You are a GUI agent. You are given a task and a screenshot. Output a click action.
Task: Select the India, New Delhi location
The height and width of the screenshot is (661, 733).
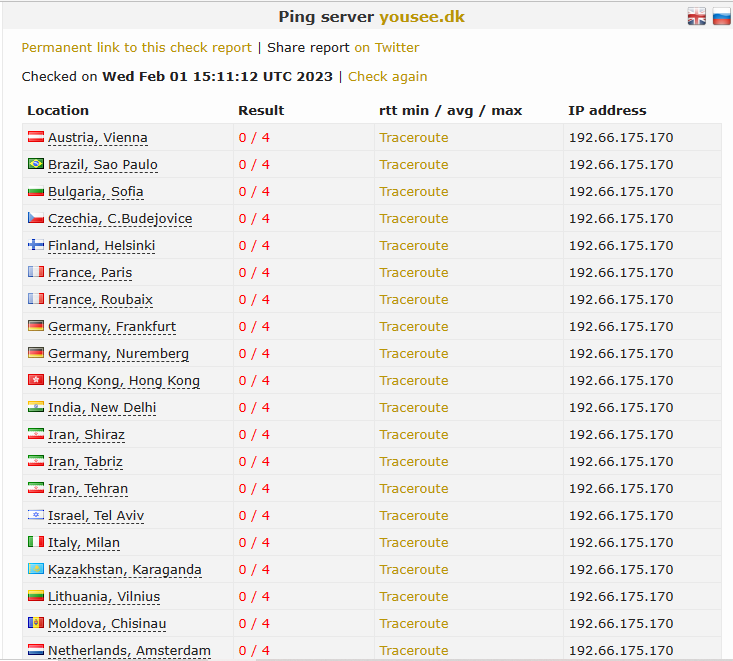point(102,408)
